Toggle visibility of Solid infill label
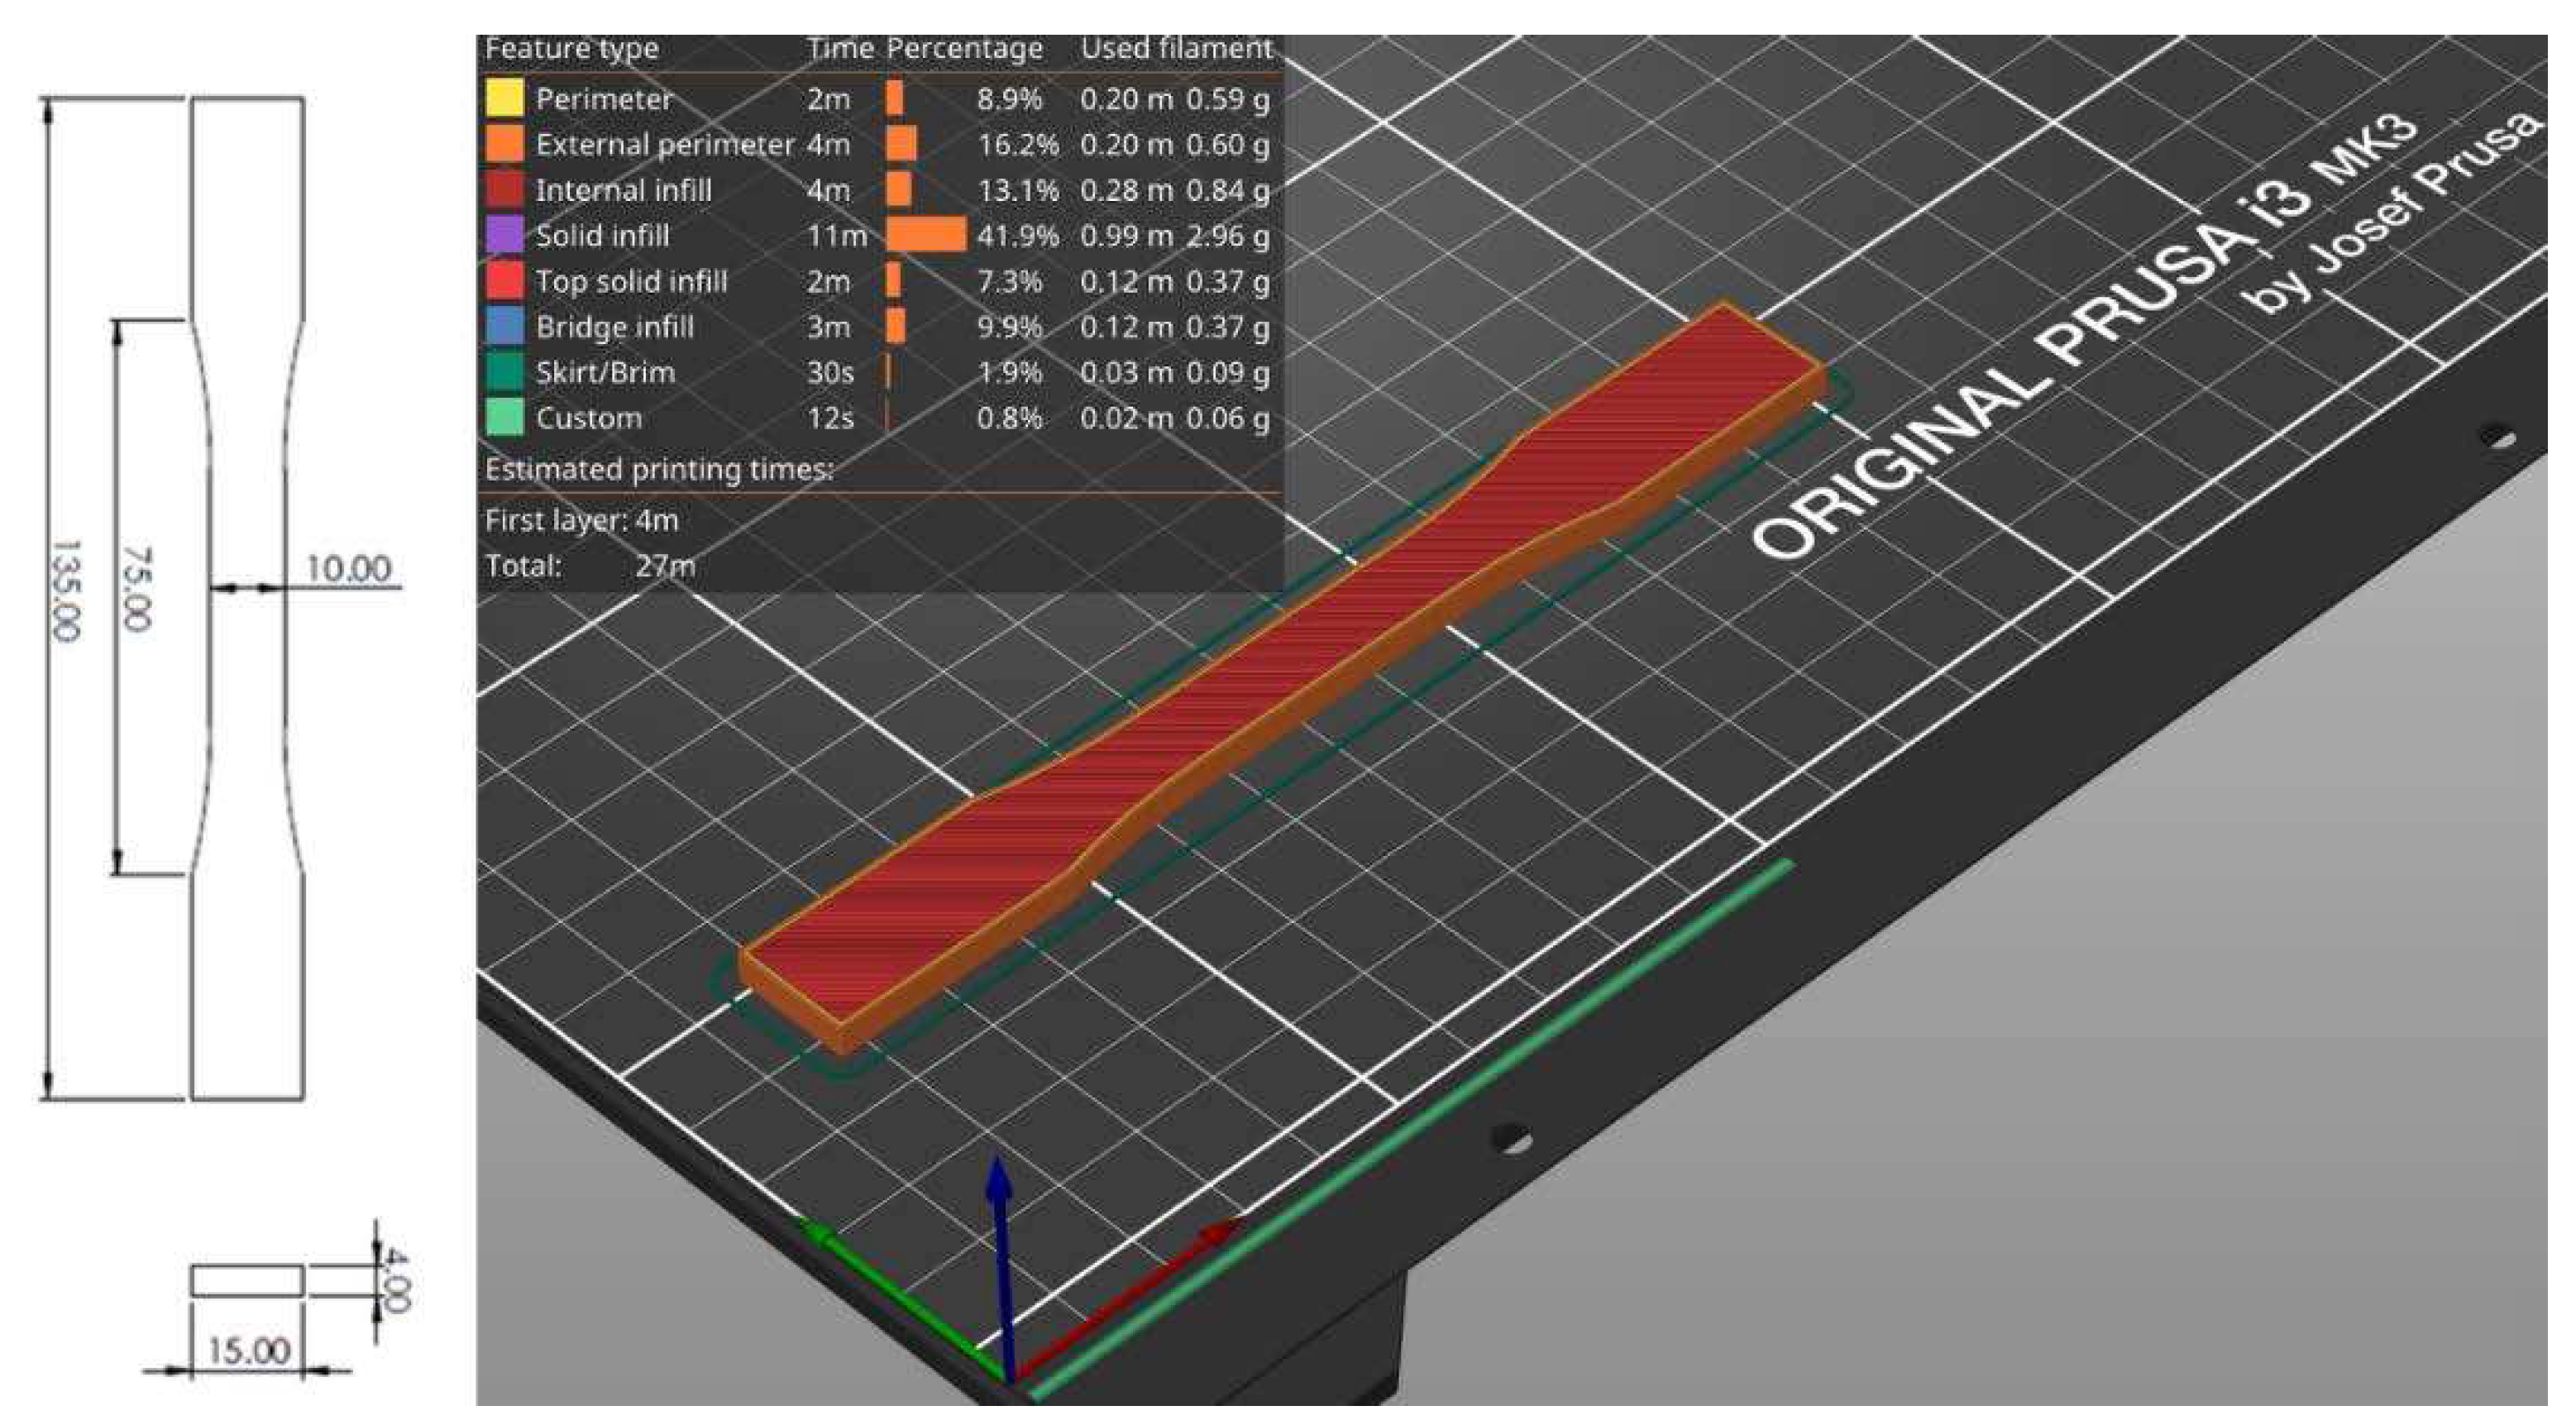This screenshot has width=2576, height=1425. pyautogui.click(x=602, y=236)
